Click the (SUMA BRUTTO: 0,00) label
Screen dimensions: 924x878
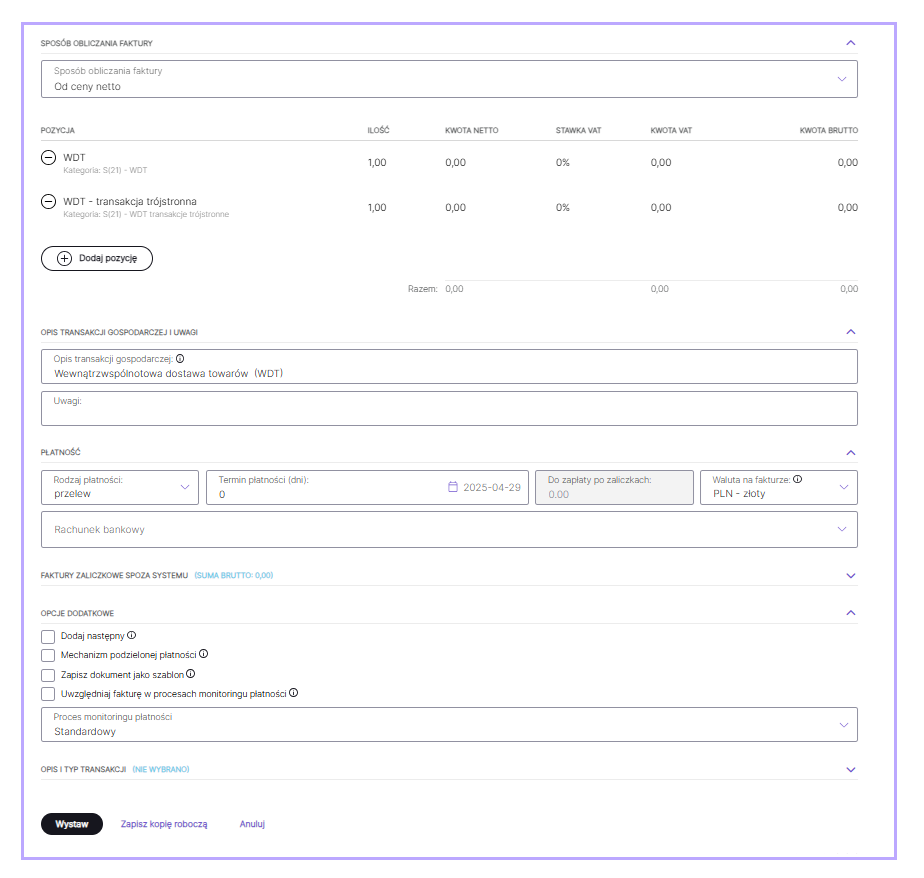[234, 576]
